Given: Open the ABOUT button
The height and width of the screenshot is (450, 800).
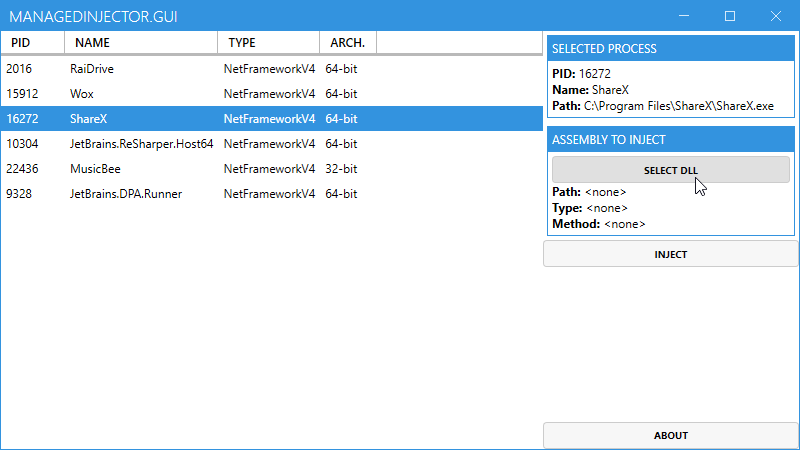Looking at the screenshot, I should (670, 435).
